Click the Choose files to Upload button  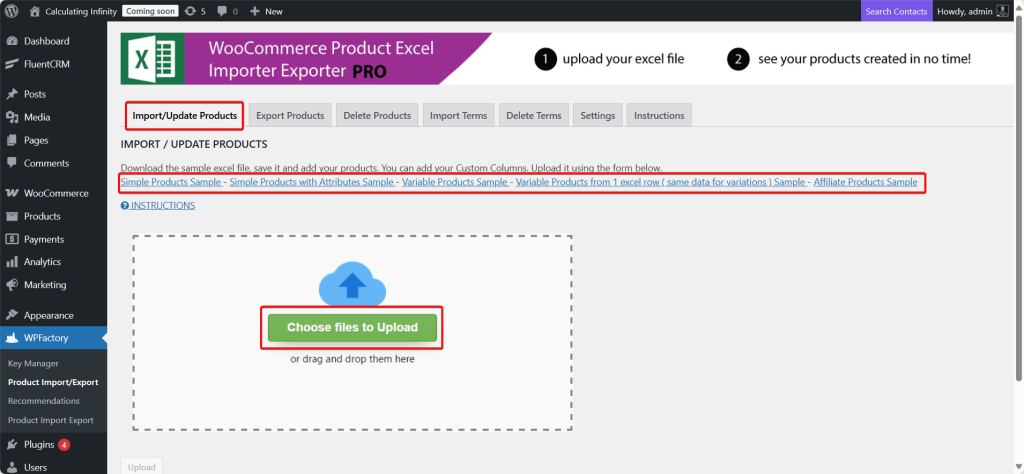(352, 327)
